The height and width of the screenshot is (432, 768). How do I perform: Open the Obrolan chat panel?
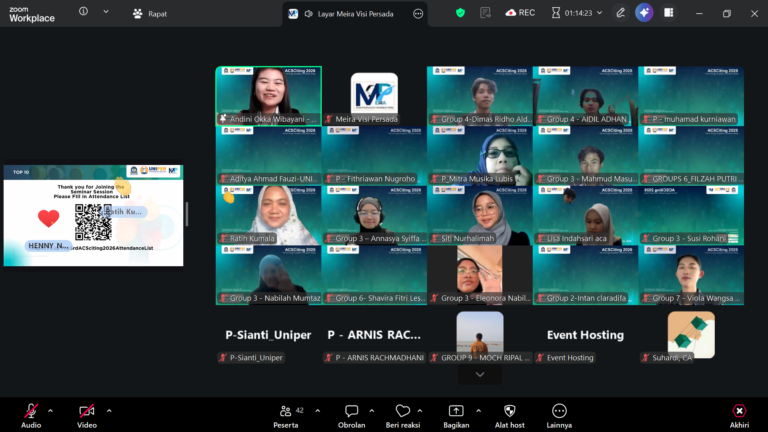[351, 416]
